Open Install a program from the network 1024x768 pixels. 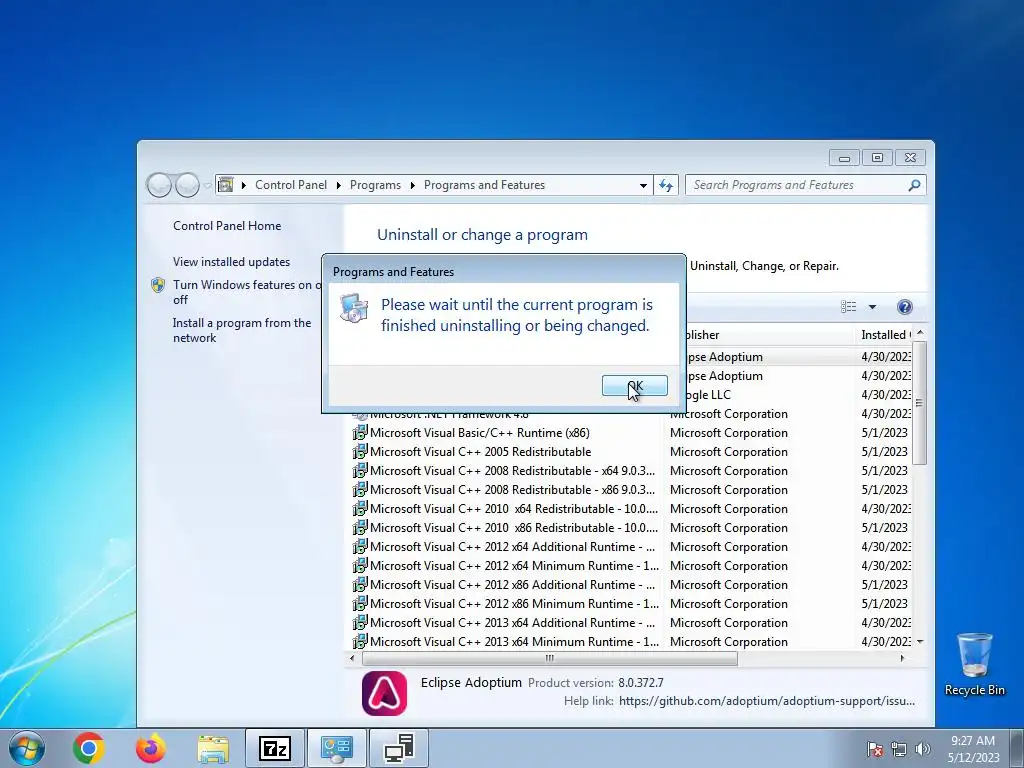(242, 330)
